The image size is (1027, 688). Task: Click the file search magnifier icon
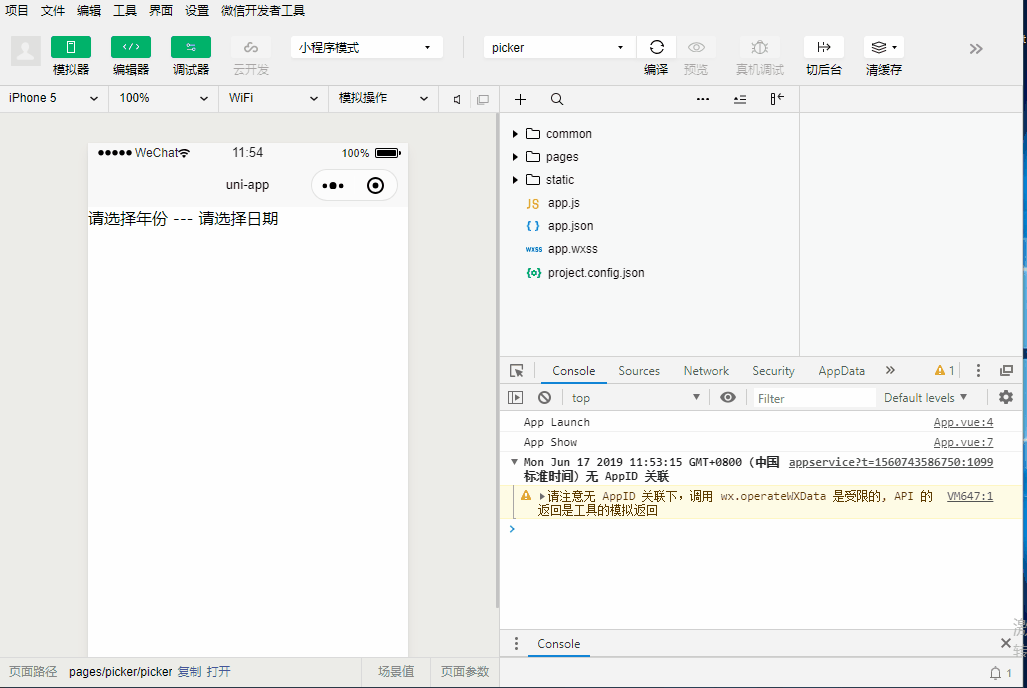(x=557, y=99)
